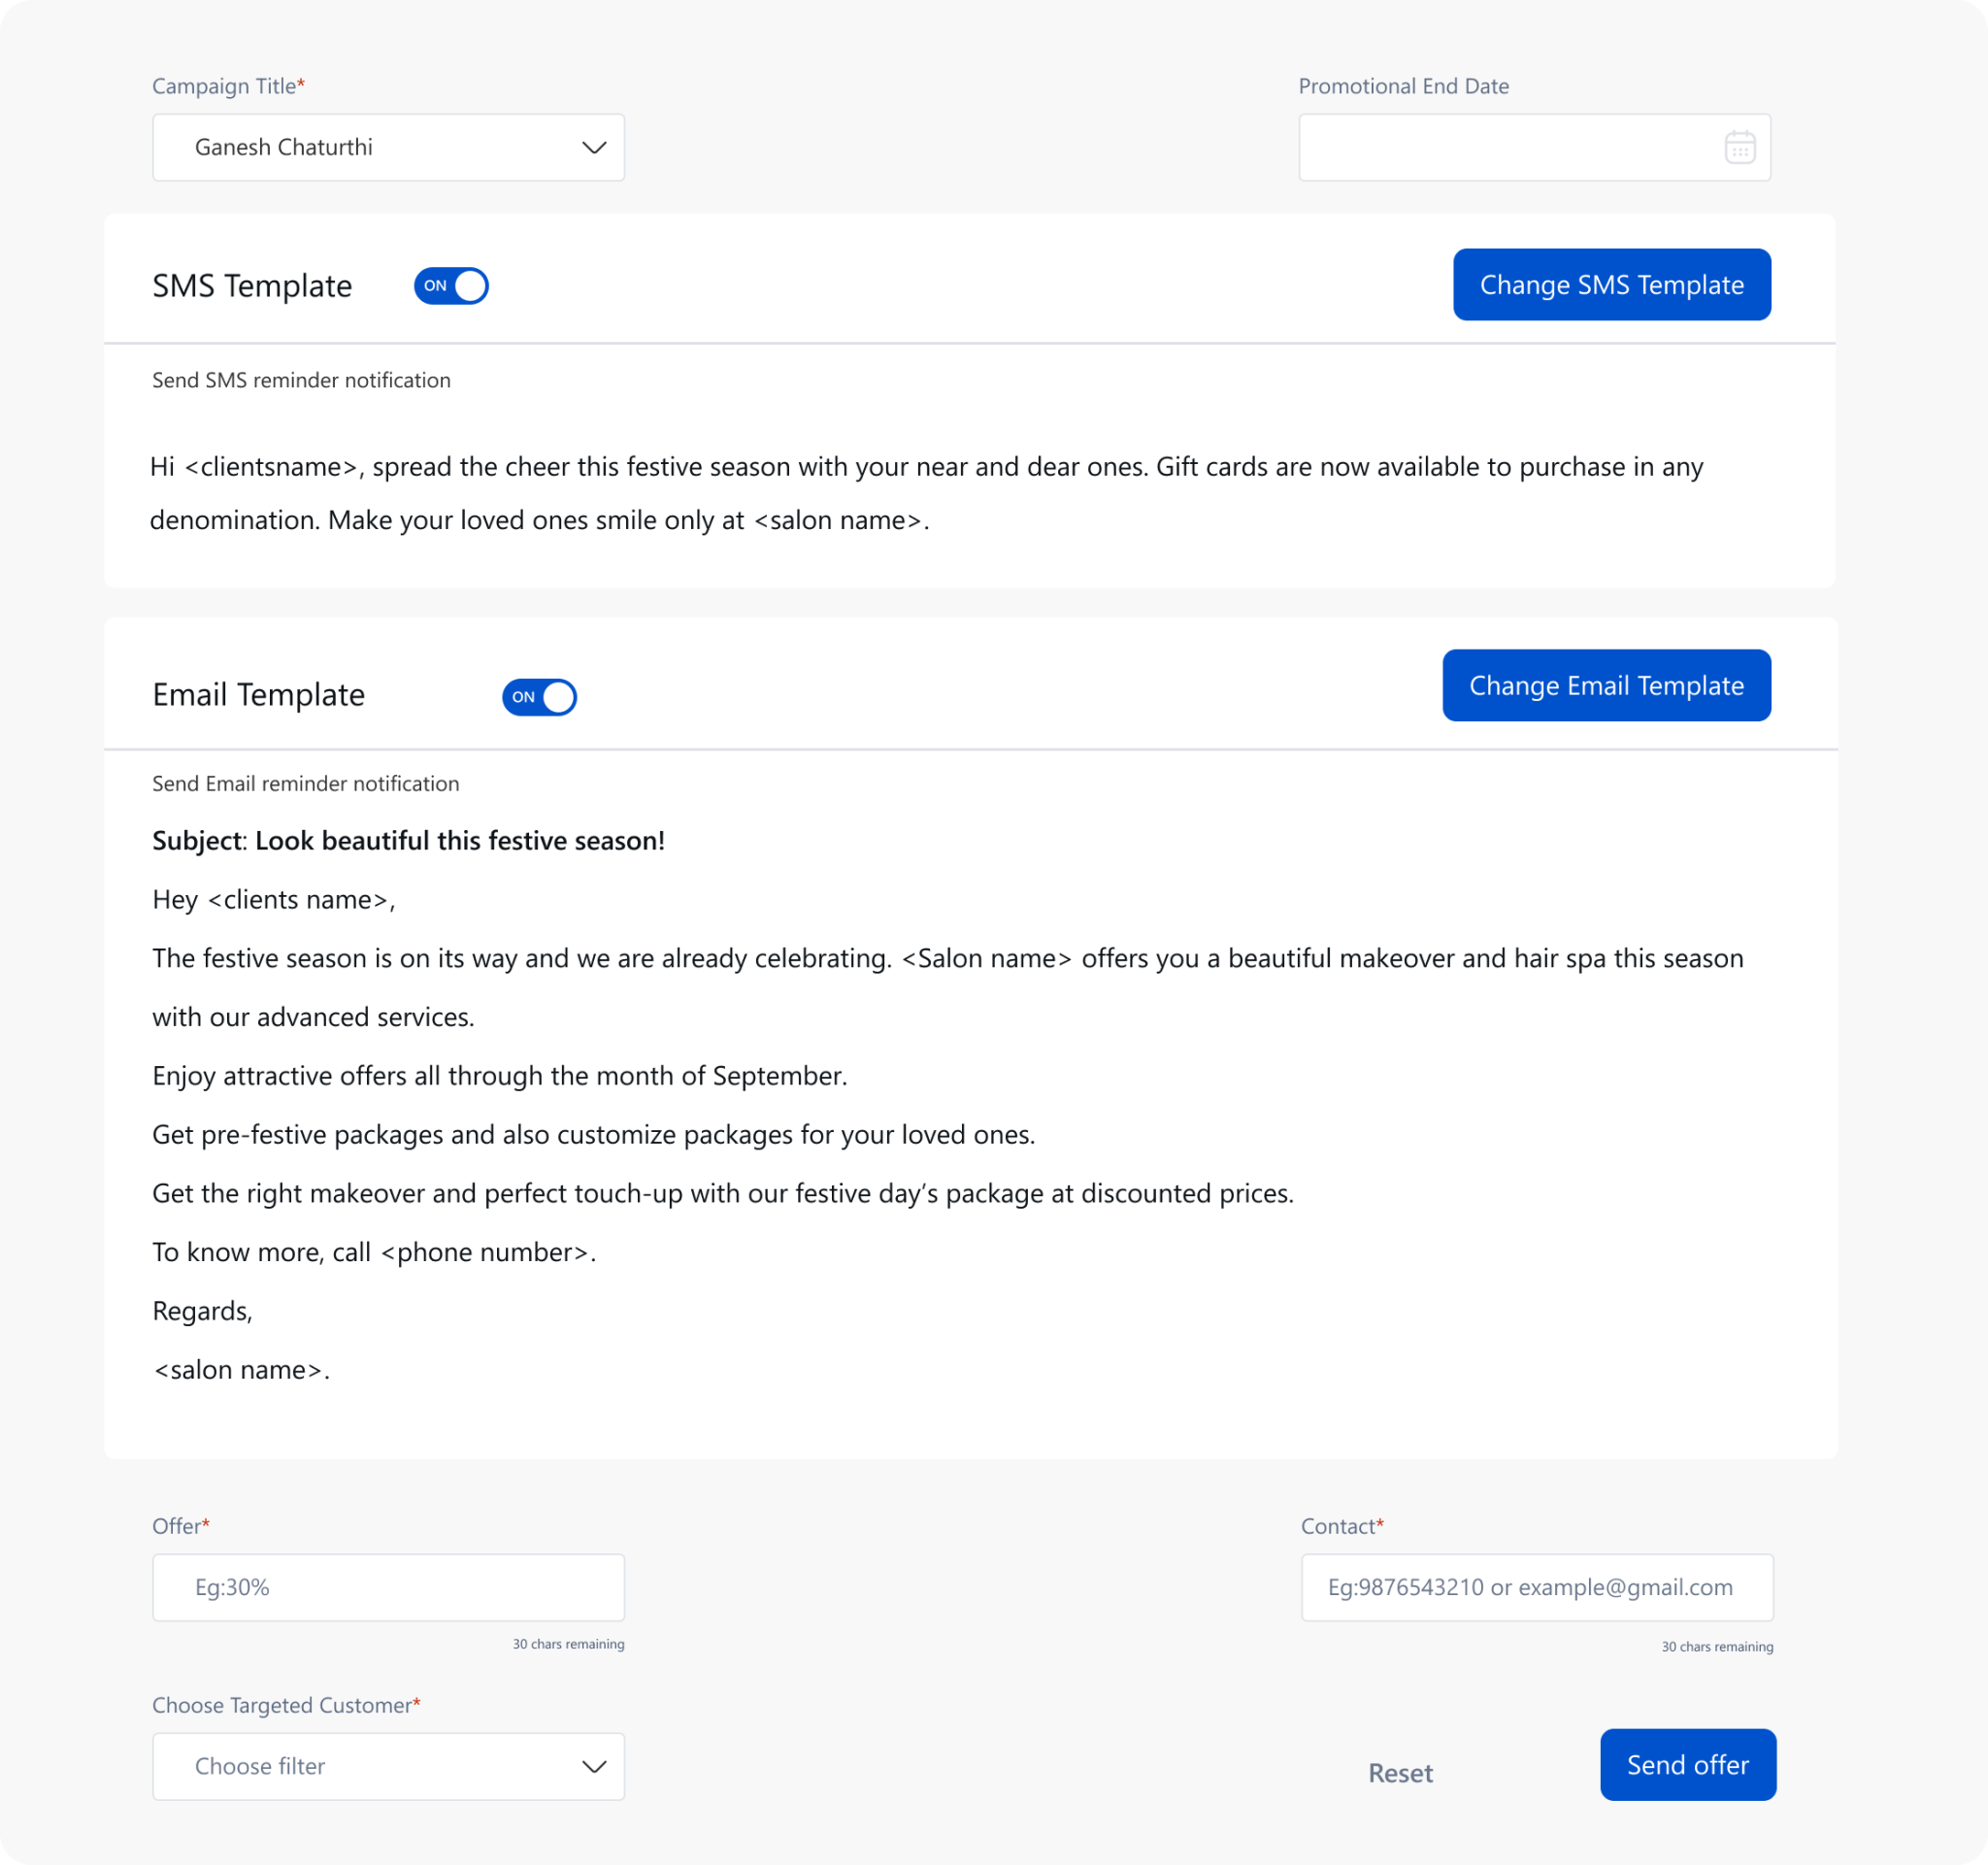Click the 30 chars remaining label under Offer
Image resolution: width=1988 pixels, height=1865 pixels.
coord(568,1643)
